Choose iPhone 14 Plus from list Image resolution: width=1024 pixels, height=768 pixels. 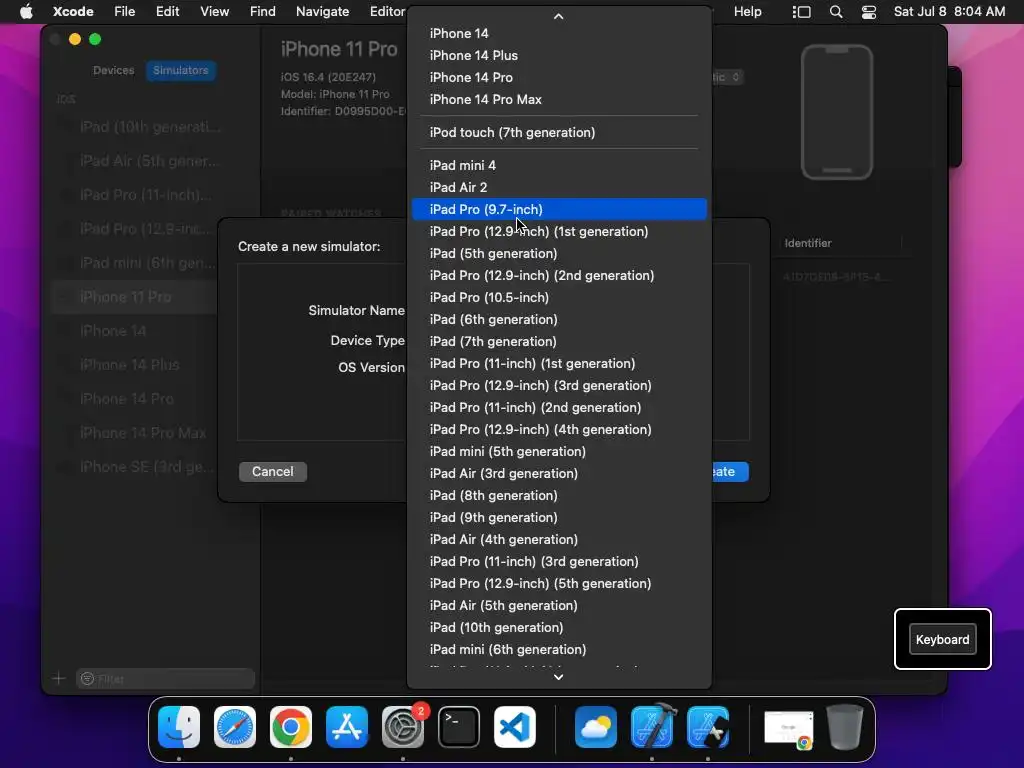tap(559, 56)
